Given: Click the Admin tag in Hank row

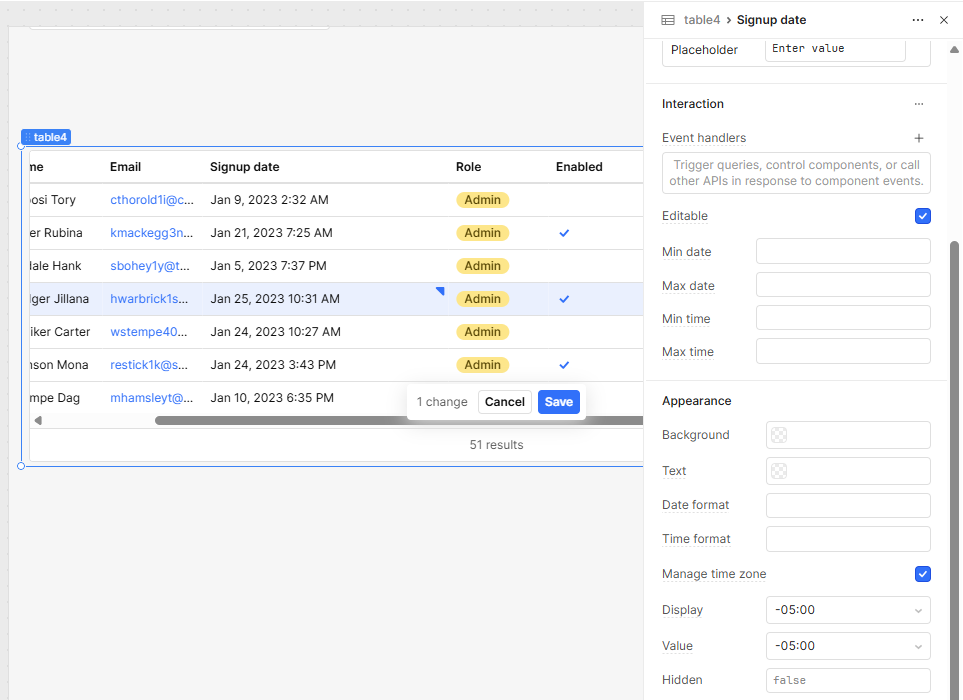Looking at the screenshot, I should pos(482,266).
